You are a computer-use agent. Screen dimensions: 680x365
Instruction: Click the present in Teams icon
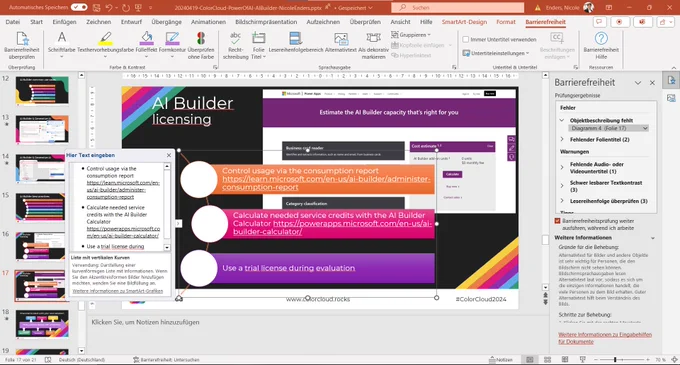pos(642,22)
